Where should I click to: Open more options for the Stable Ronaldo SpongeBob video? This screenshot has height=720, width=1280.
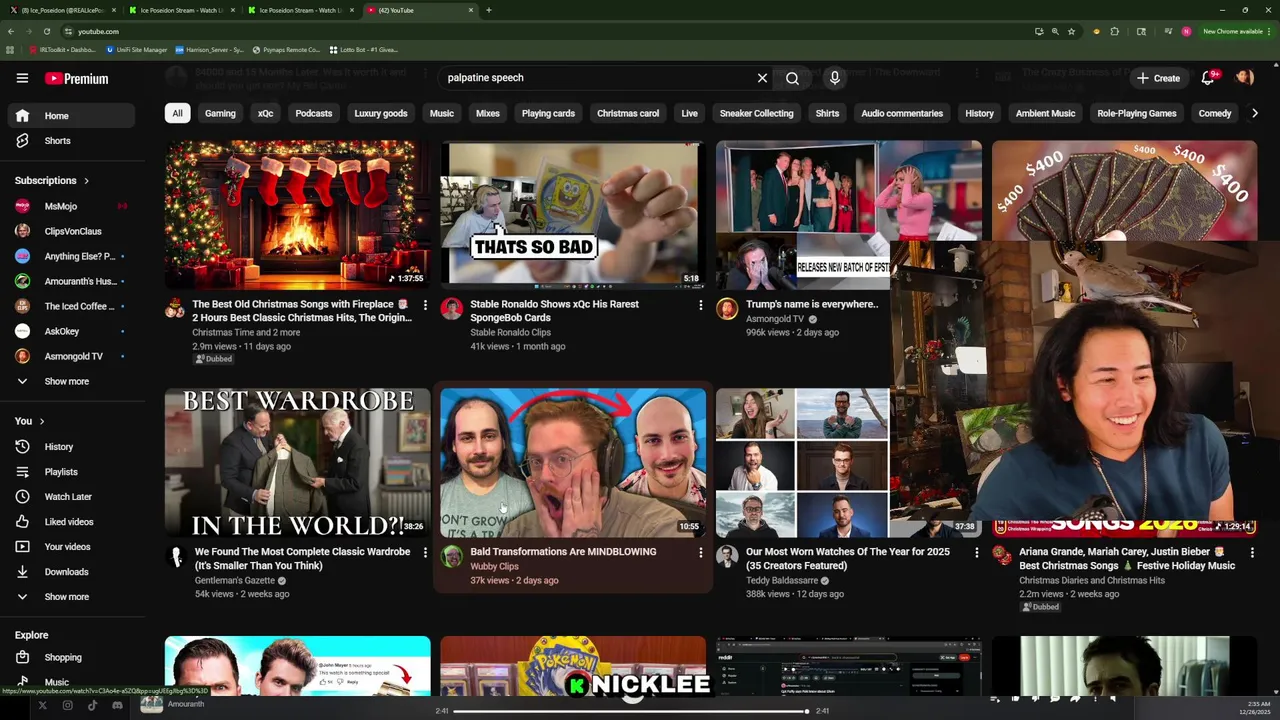coord(700,305)
